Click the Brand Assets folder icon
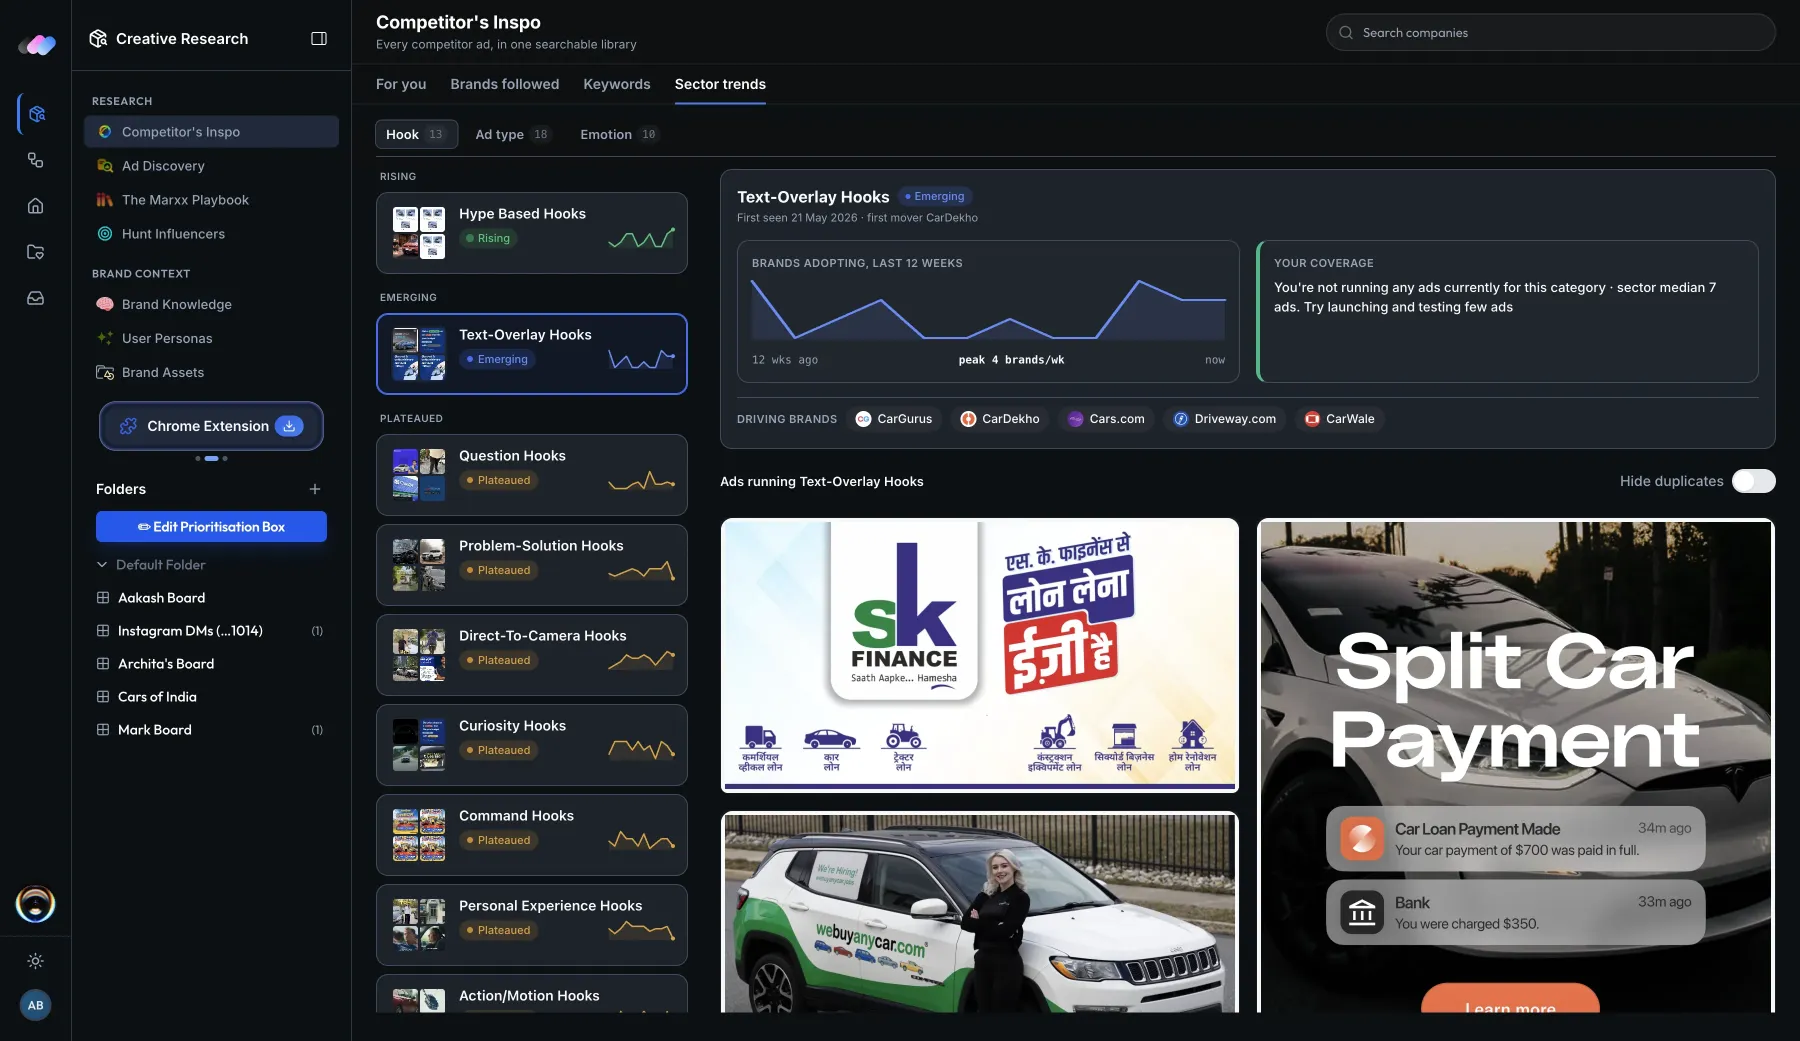1800x1041 pixels. click(105, 373)
